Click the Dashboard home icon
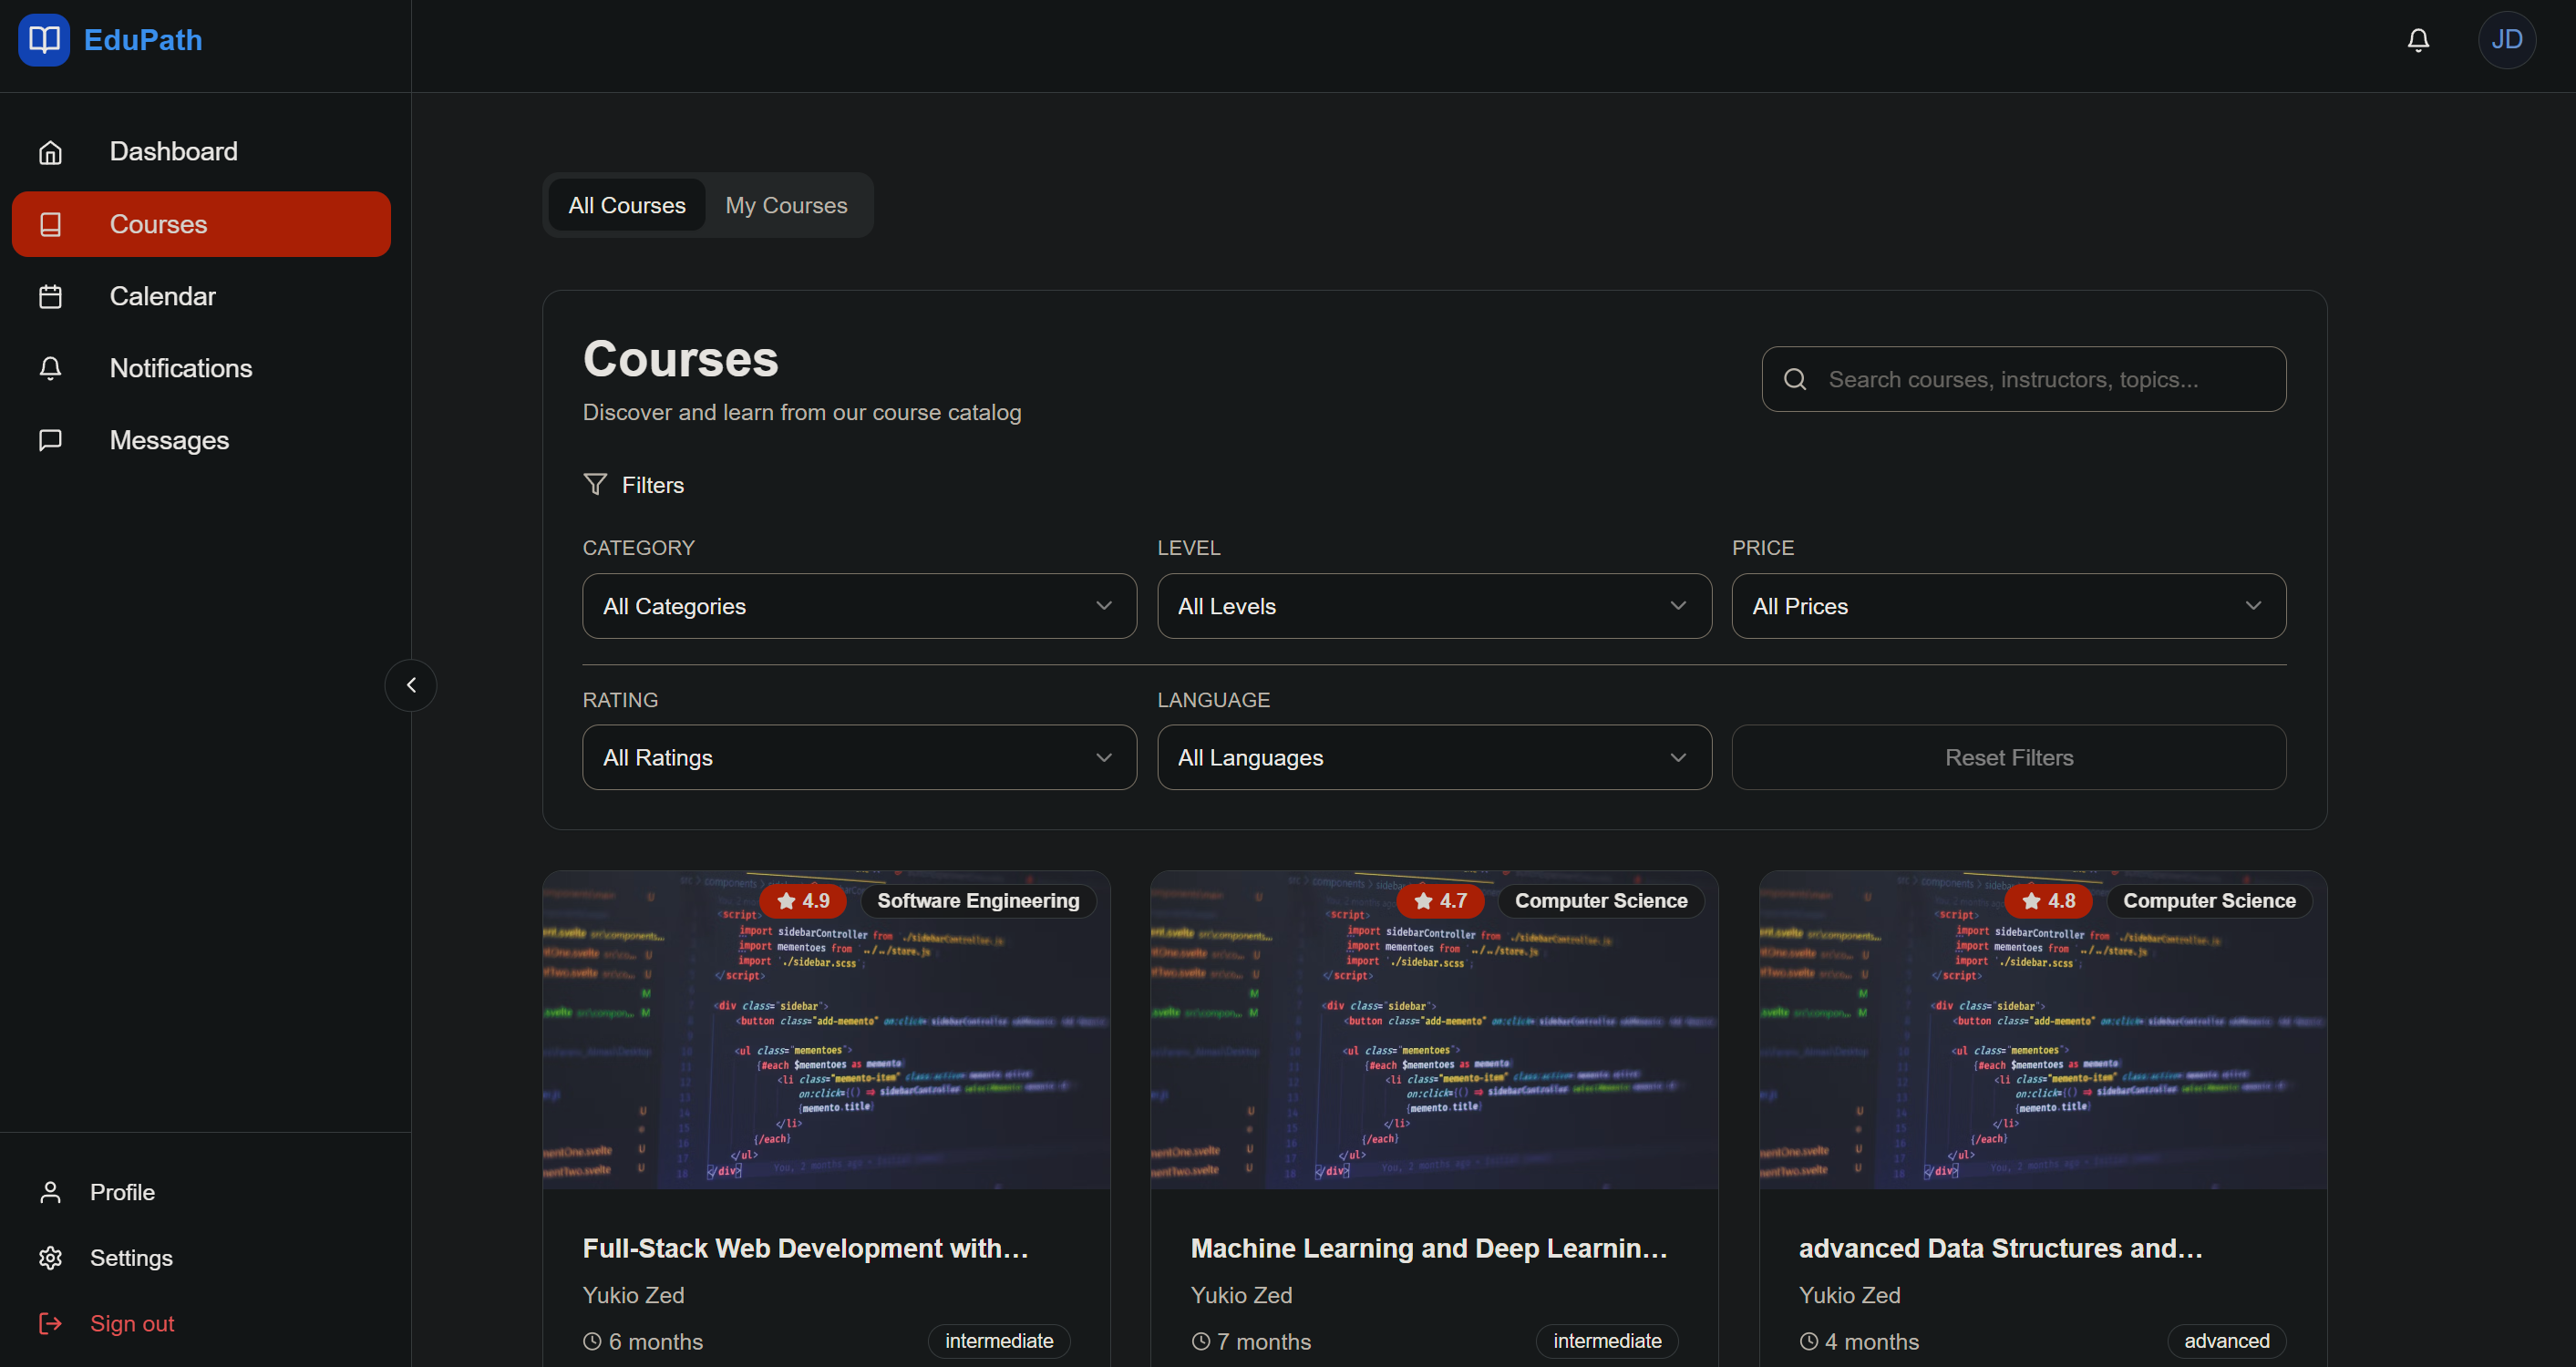 pyautogui.click(x=50, y=152)
